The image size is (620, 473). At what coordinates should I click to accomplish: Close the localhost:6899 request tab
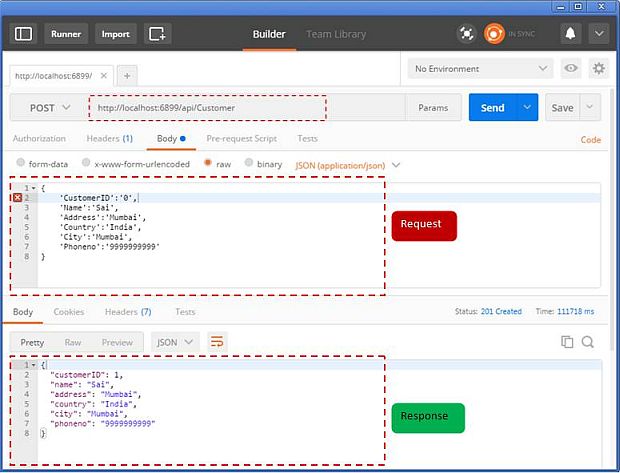[104, 76]
